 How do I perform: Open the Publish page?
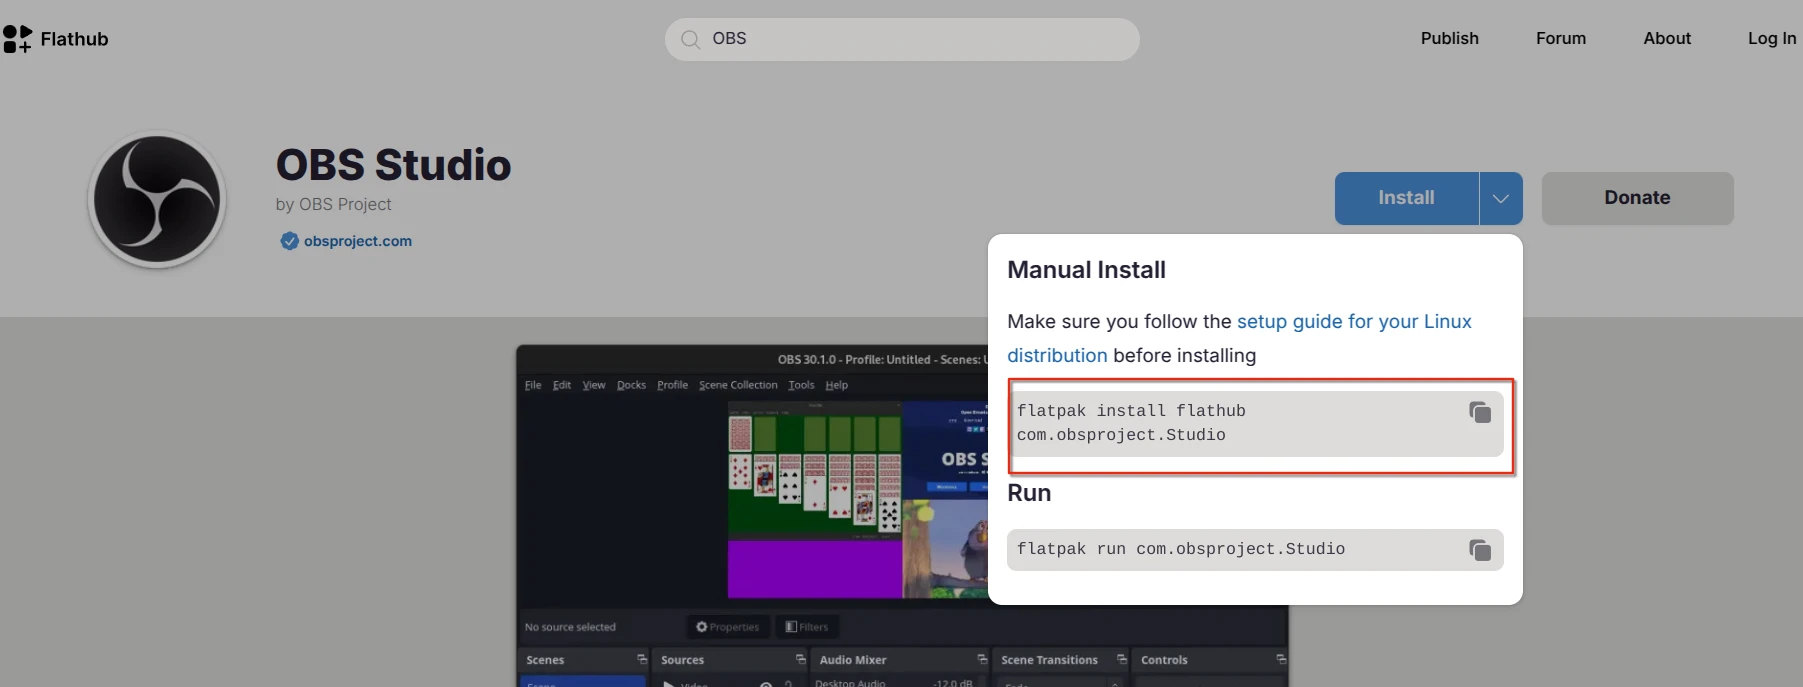[1449, 38]
